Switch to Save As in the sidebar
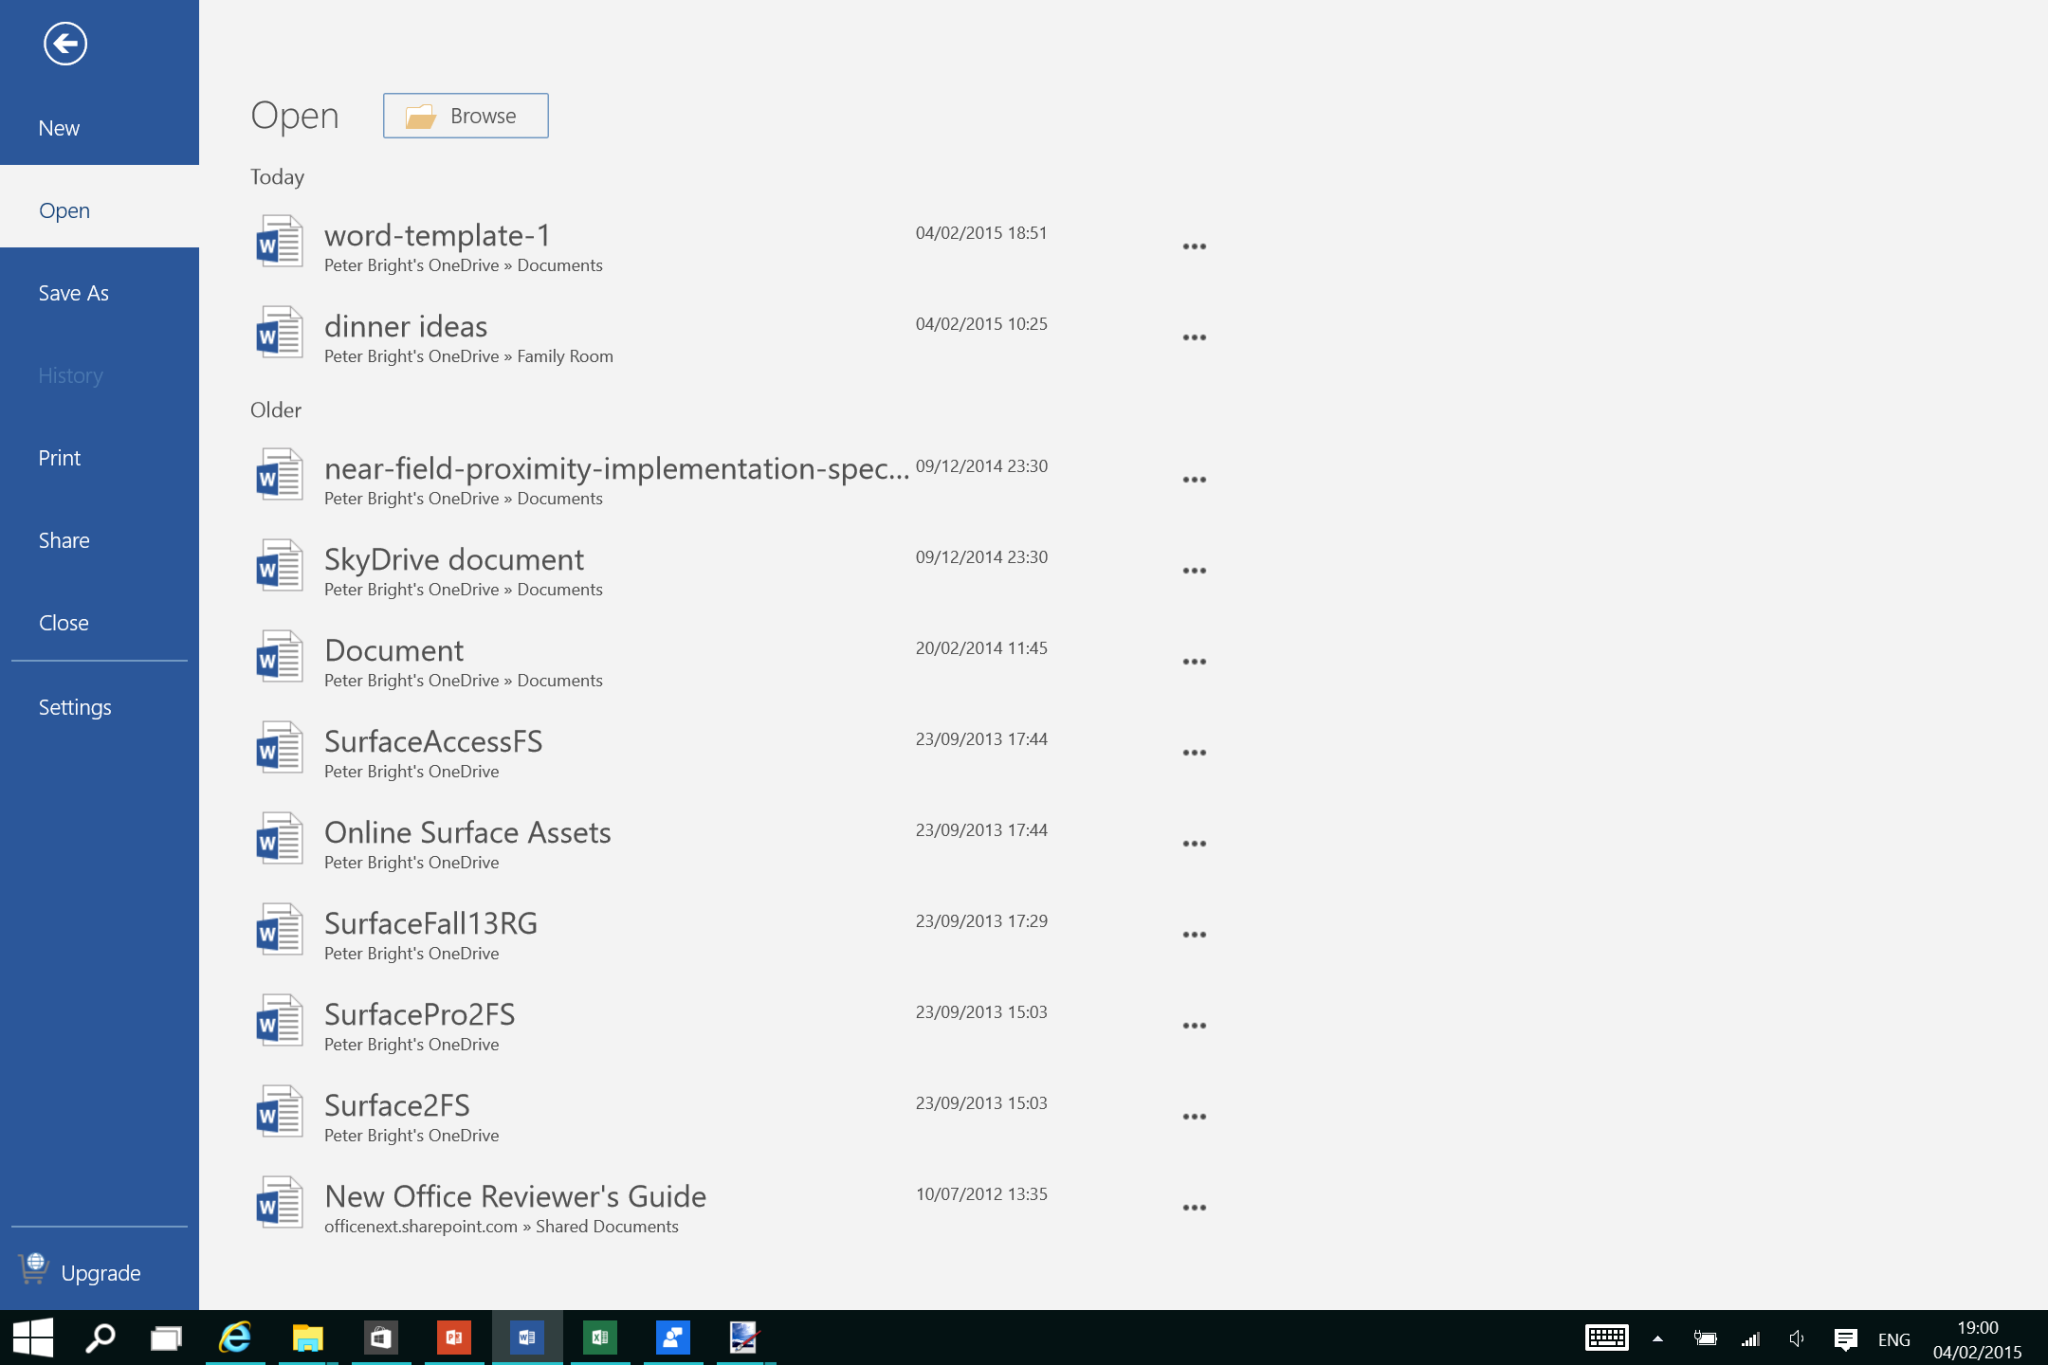Viewport: 2048px width, 1365px height. [73, 292]
